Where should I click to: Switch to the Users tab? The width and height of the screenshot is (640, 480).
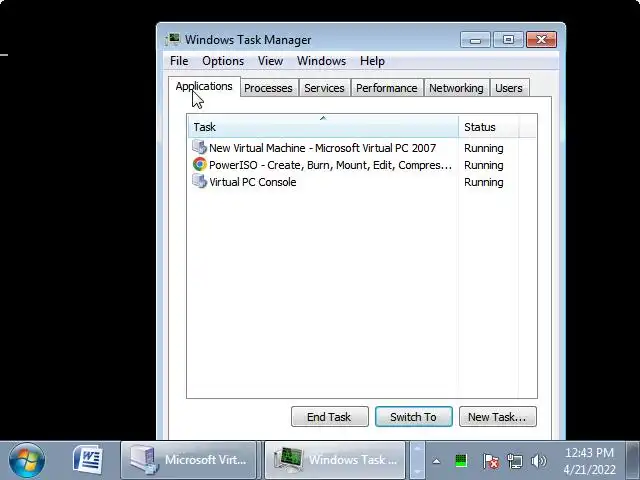tap(509, 88)
